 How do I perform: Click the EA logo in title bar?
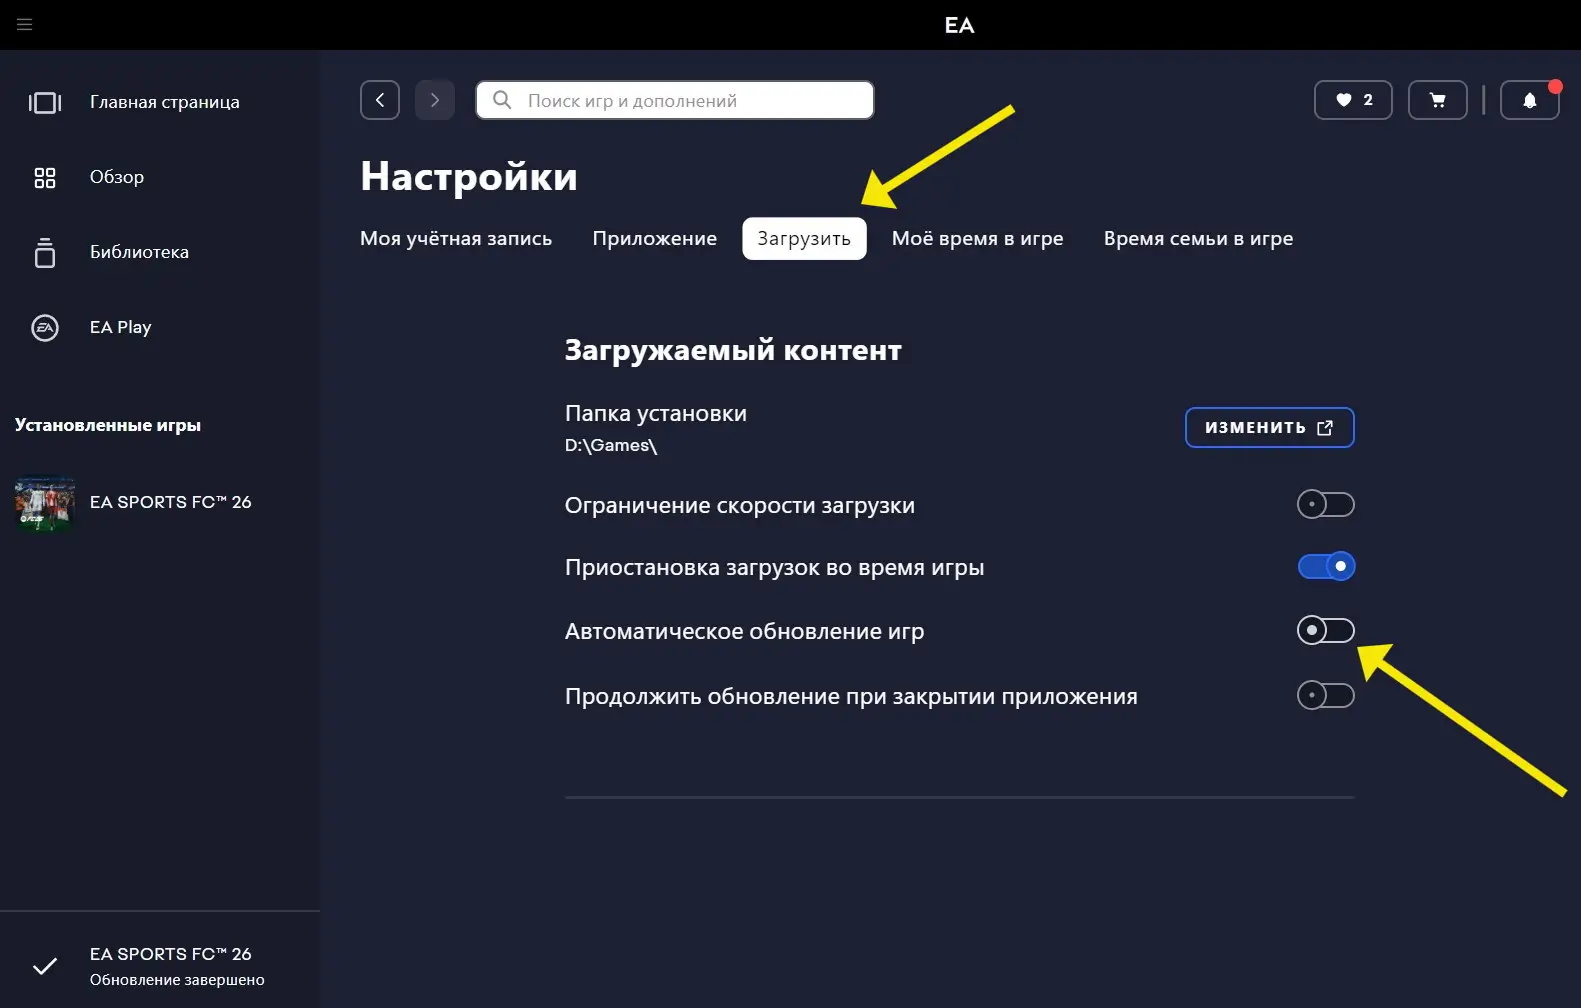pos(959,25)
